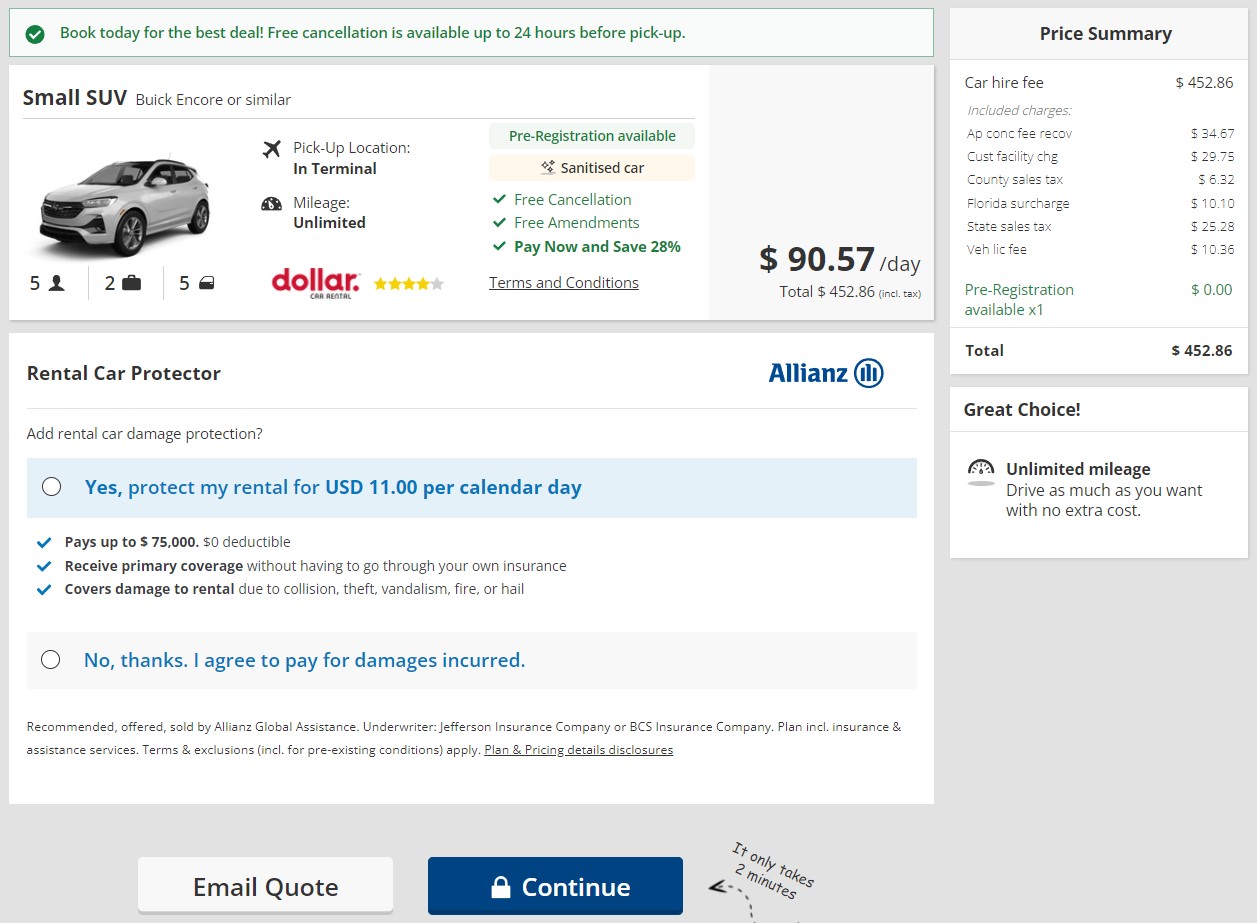Click the passenger seats person icon
The image size is (1257, 923).
click(x=56, y=283)
